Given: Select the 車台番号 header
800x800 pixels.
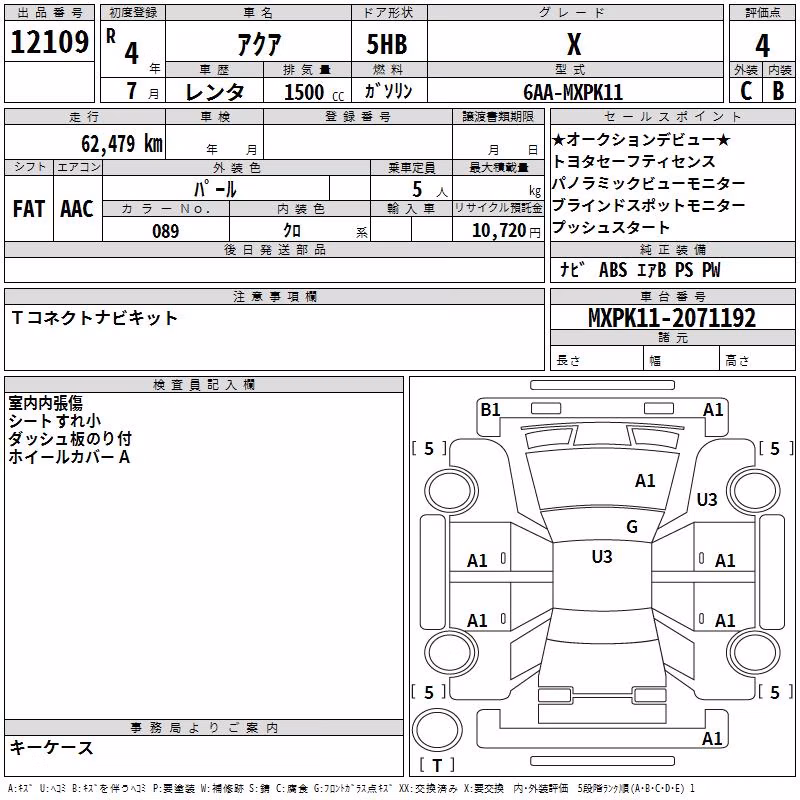Looking at the screenshot, I should point(672,296).
